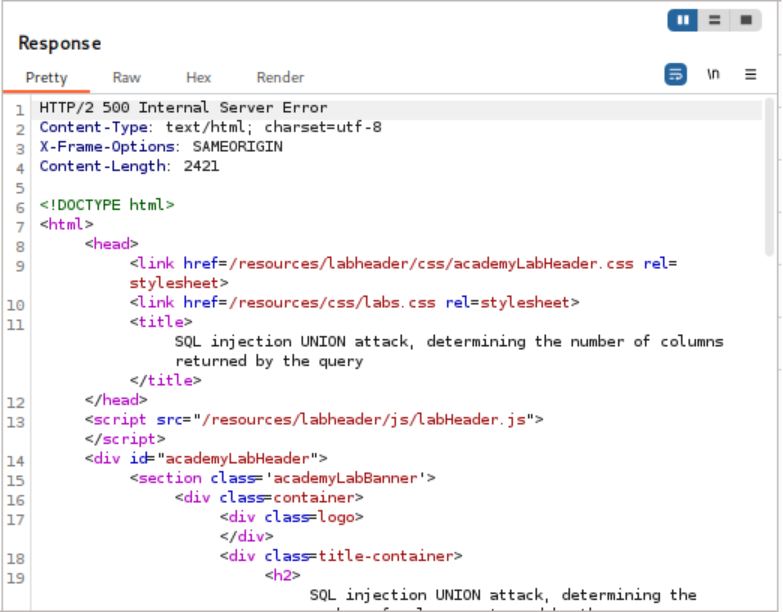783x612 pixels.
Task: Open the response hamburger options menu
Action: pyautogui.click(x=750, y=75)
